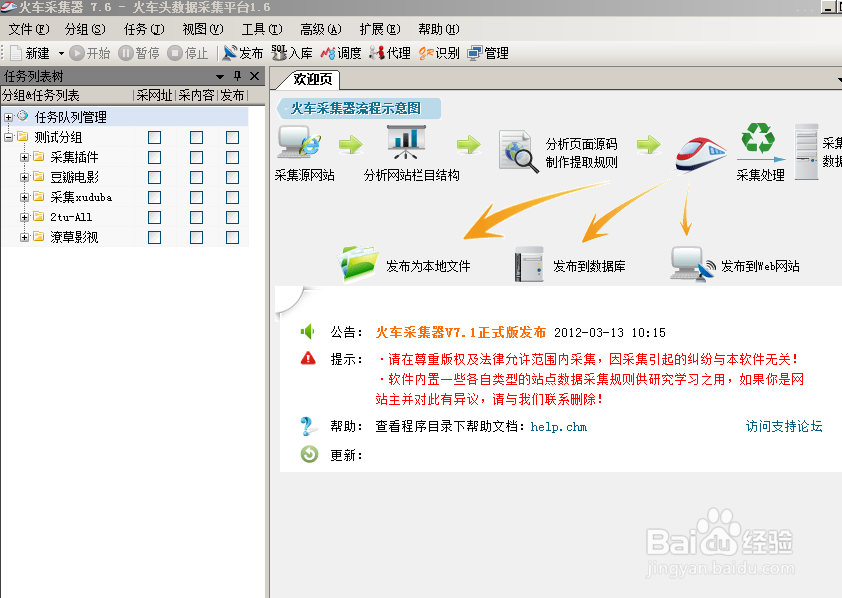
Task: Open the 视图(V) menu
Action: (203, 29)
